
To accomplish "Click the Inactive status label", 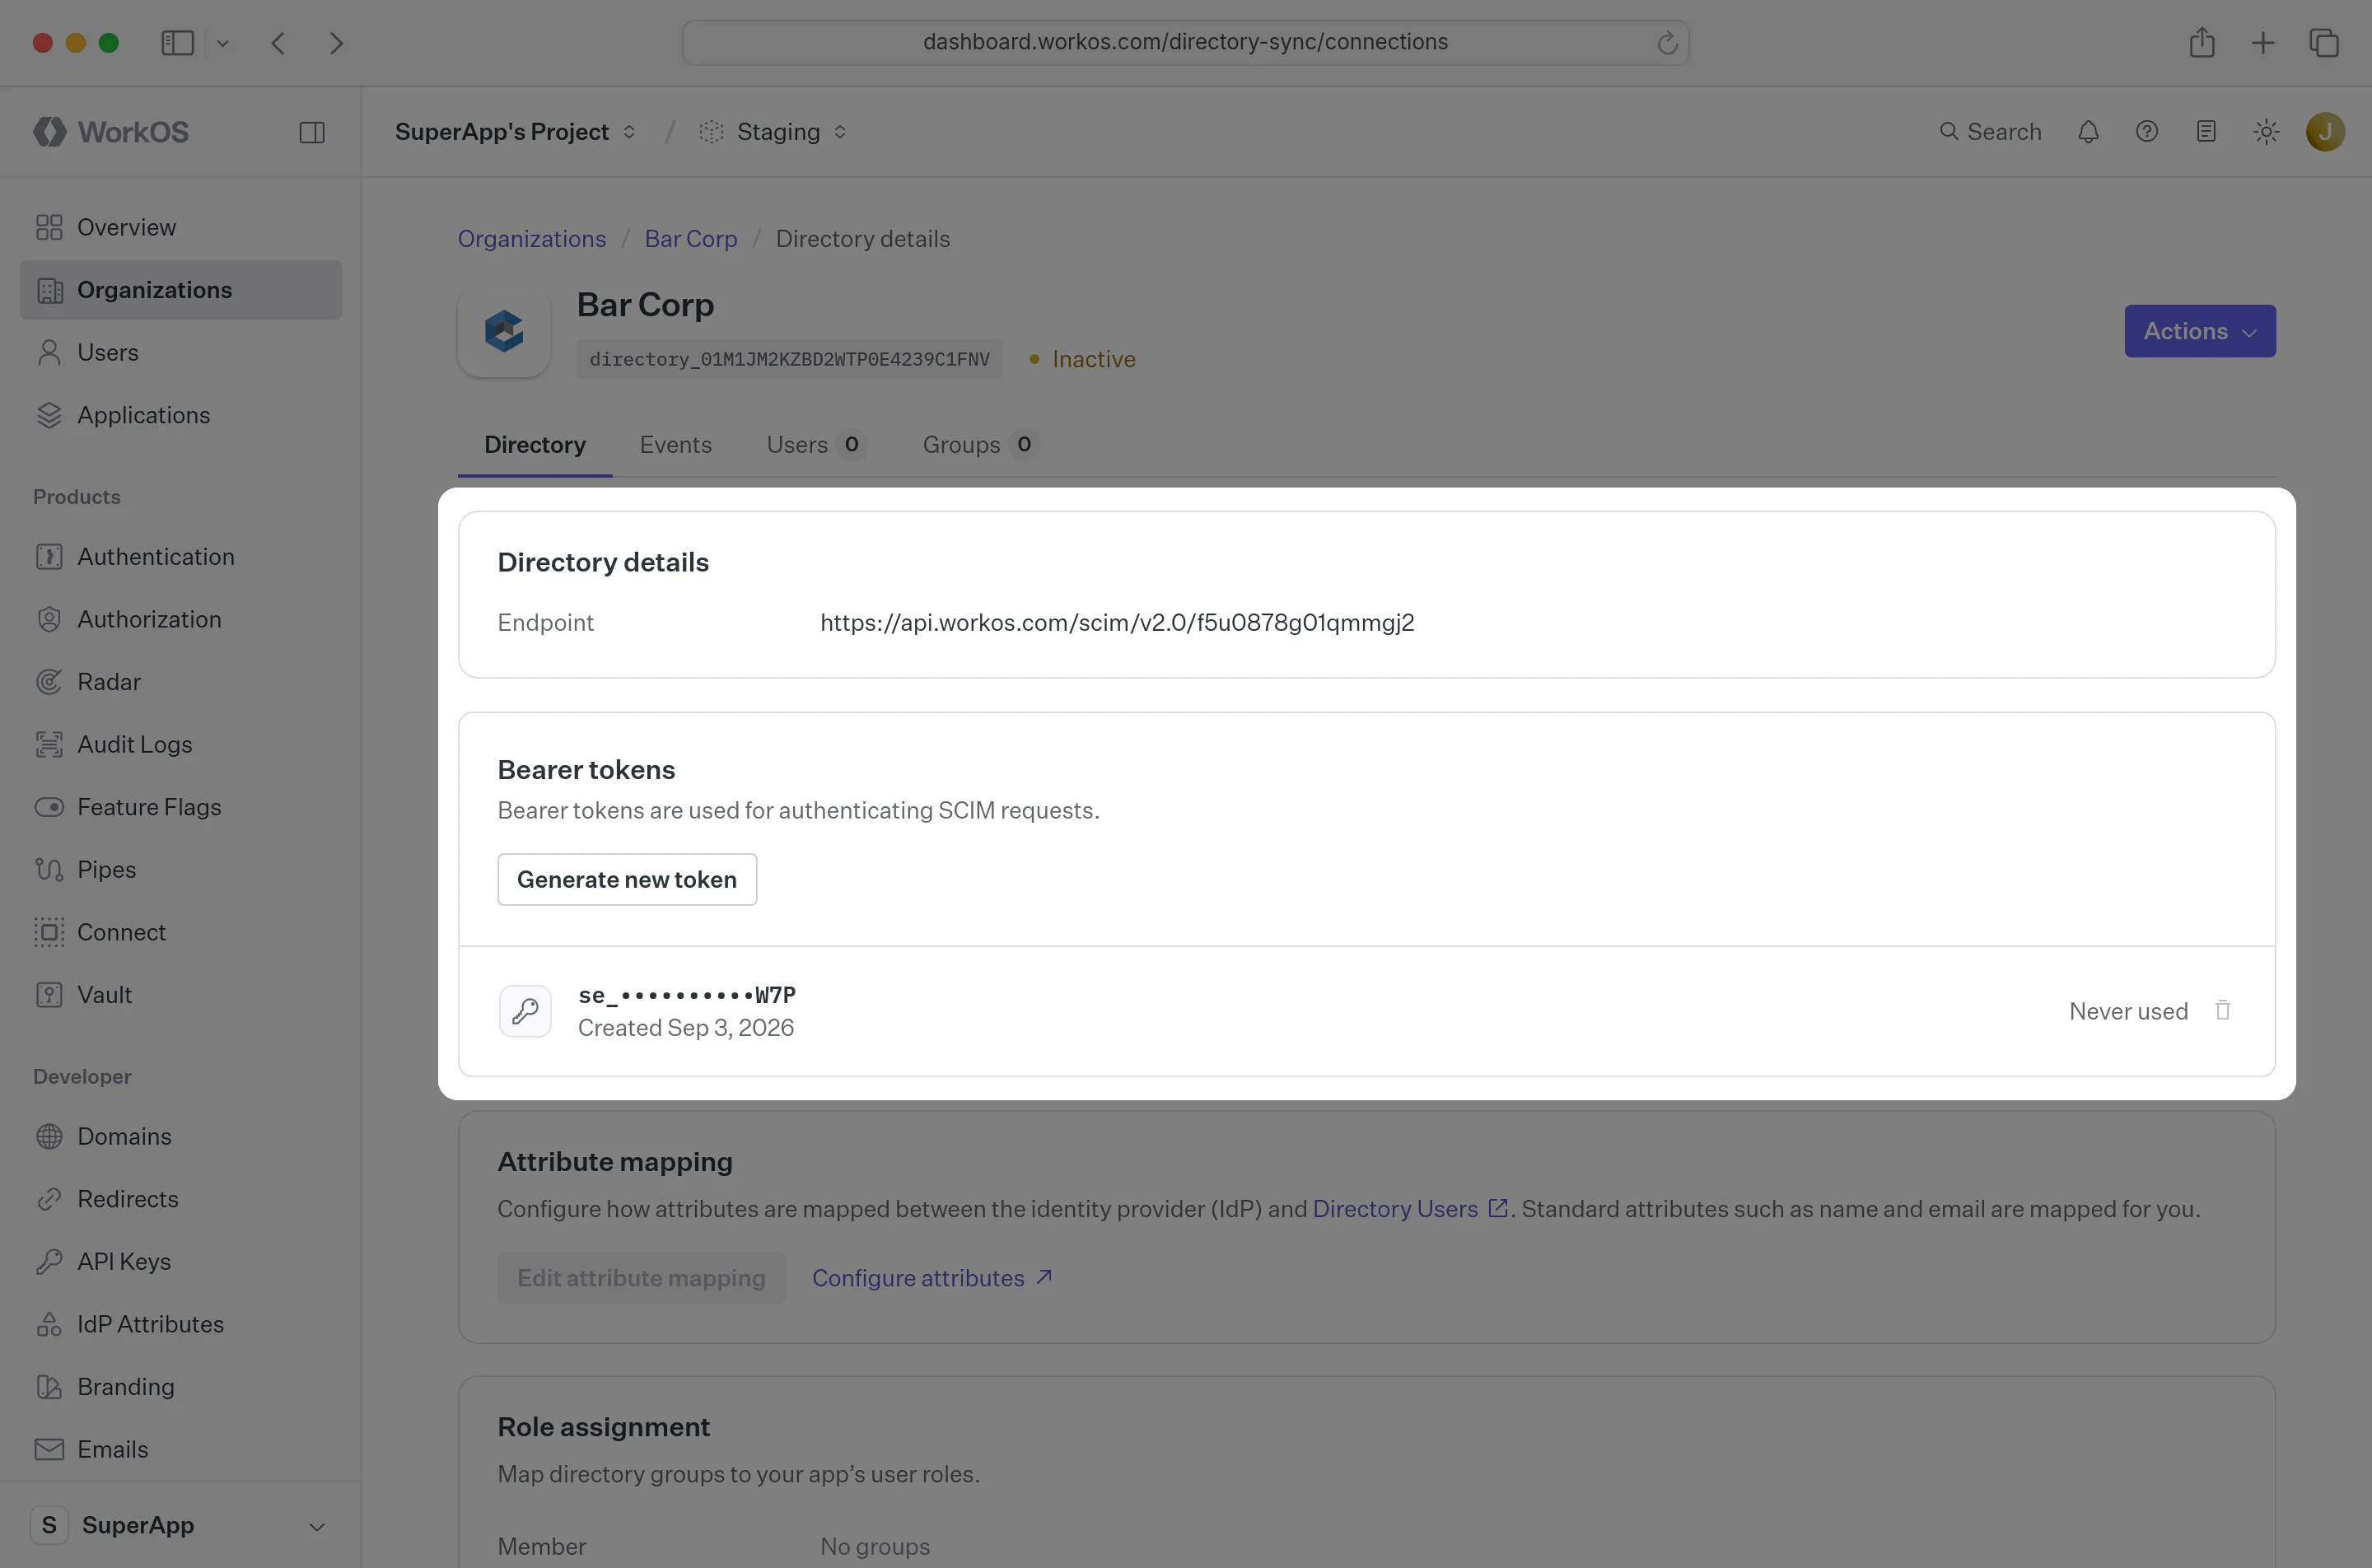I will tap(1083, 359).
